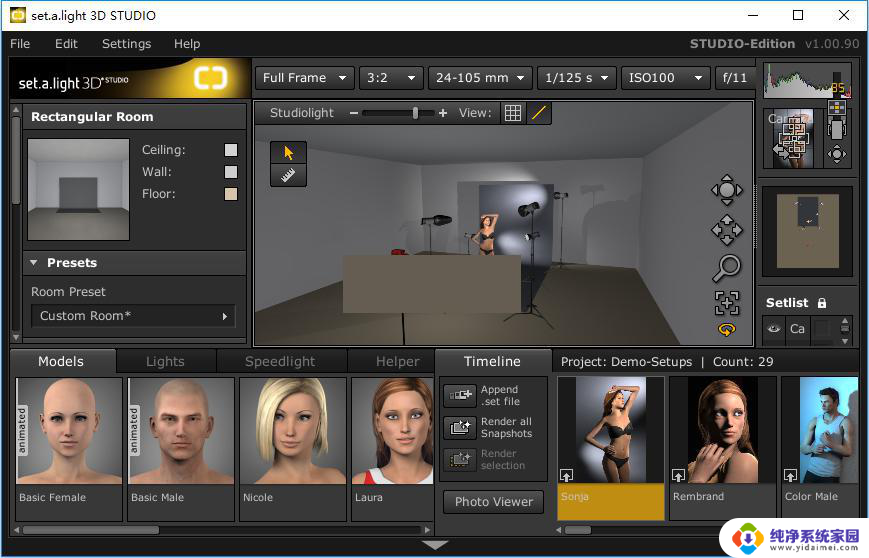Click the Setlist lock icon
The image size is (869, 558).
(x=822, y=303)
